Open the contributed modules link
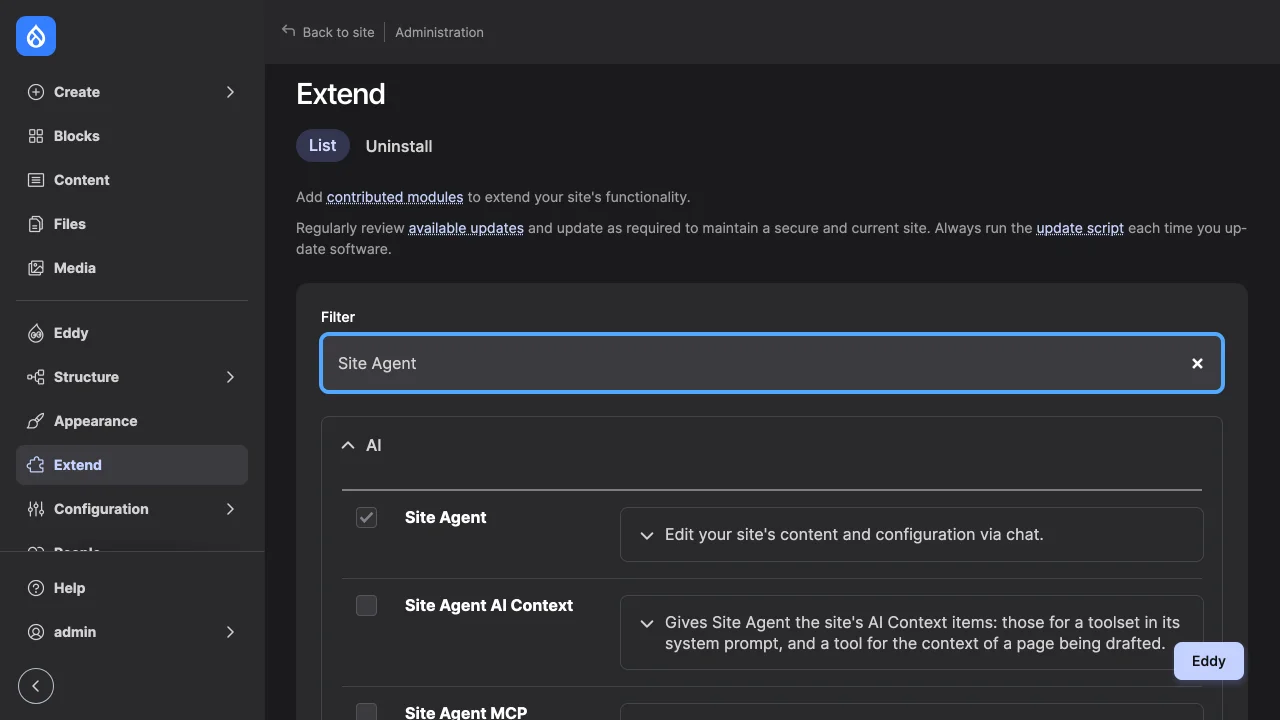The width and height of the screenshot is (1280, 720). pos(395,196)
